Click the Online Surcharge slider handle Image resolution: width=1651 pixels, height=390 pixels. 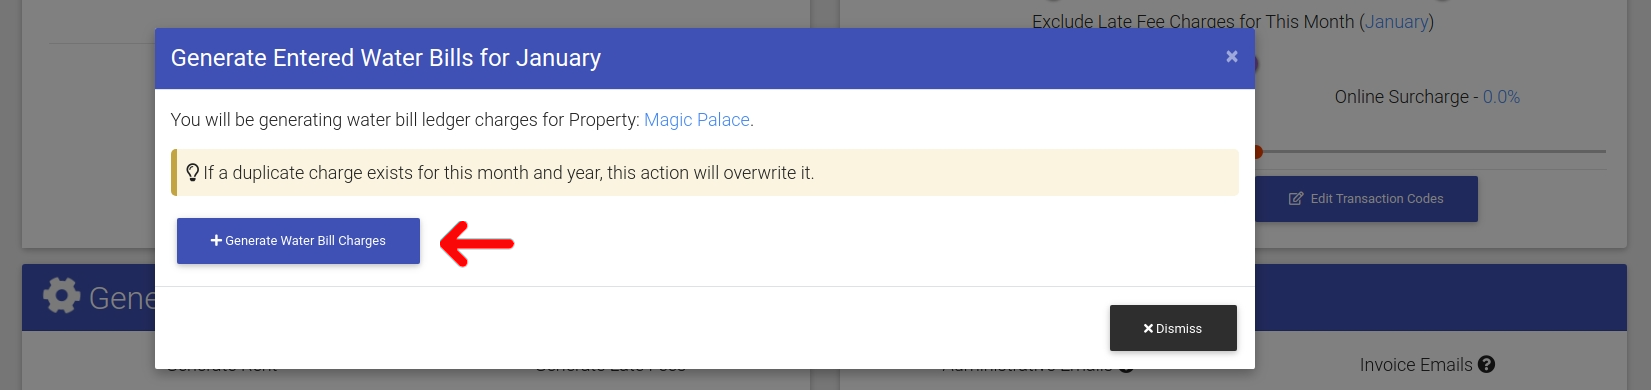point(1258,152)
